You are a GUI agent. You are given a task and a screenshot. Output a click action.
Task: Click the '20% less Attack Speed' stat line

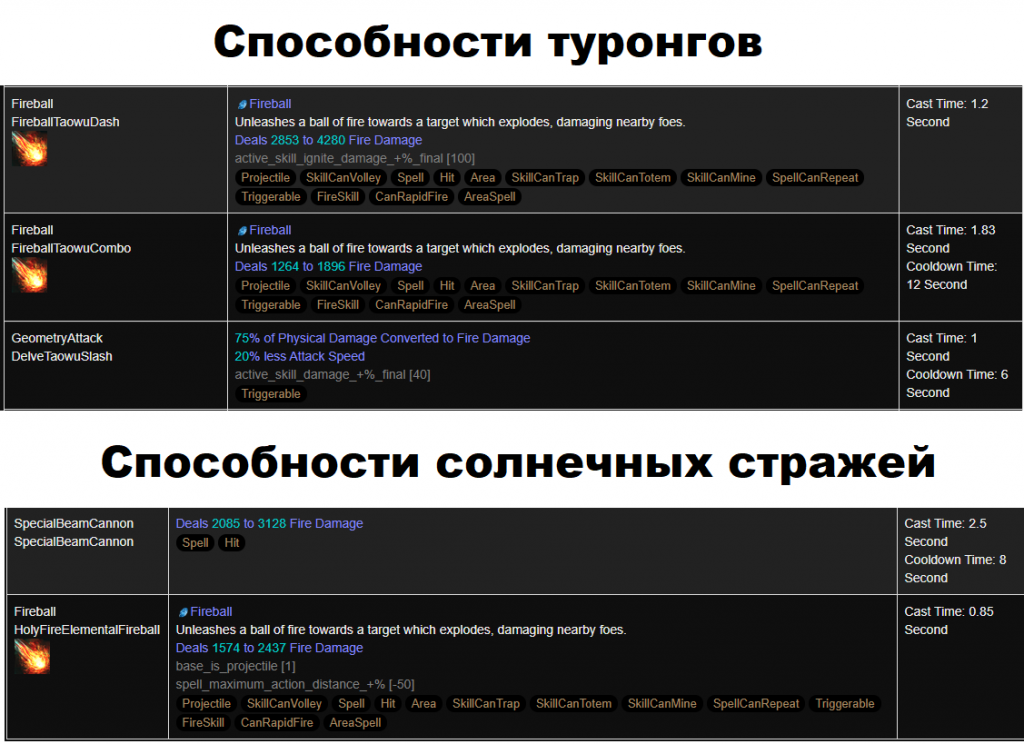pos(300,356)
